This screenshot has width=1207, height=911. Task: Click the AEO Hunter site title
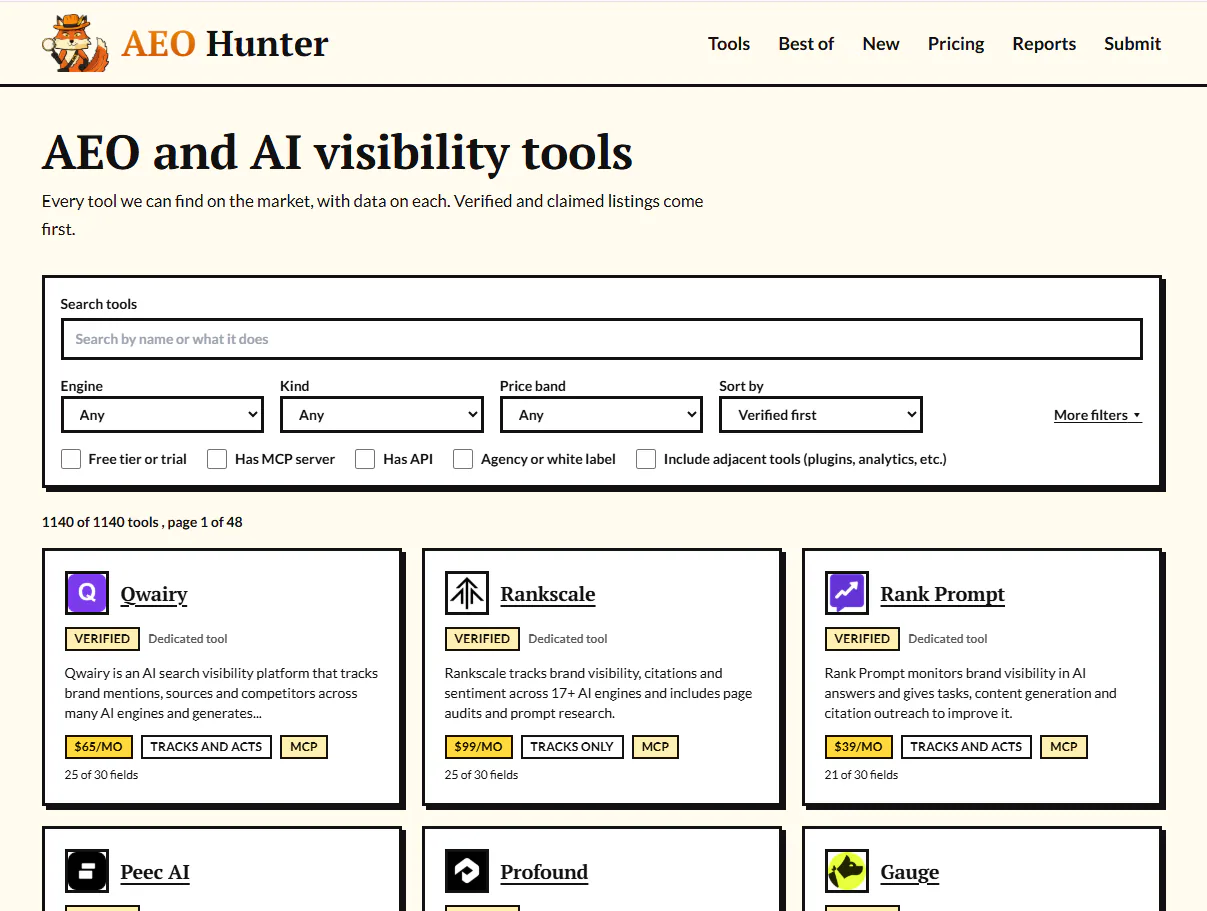point(225,44)
